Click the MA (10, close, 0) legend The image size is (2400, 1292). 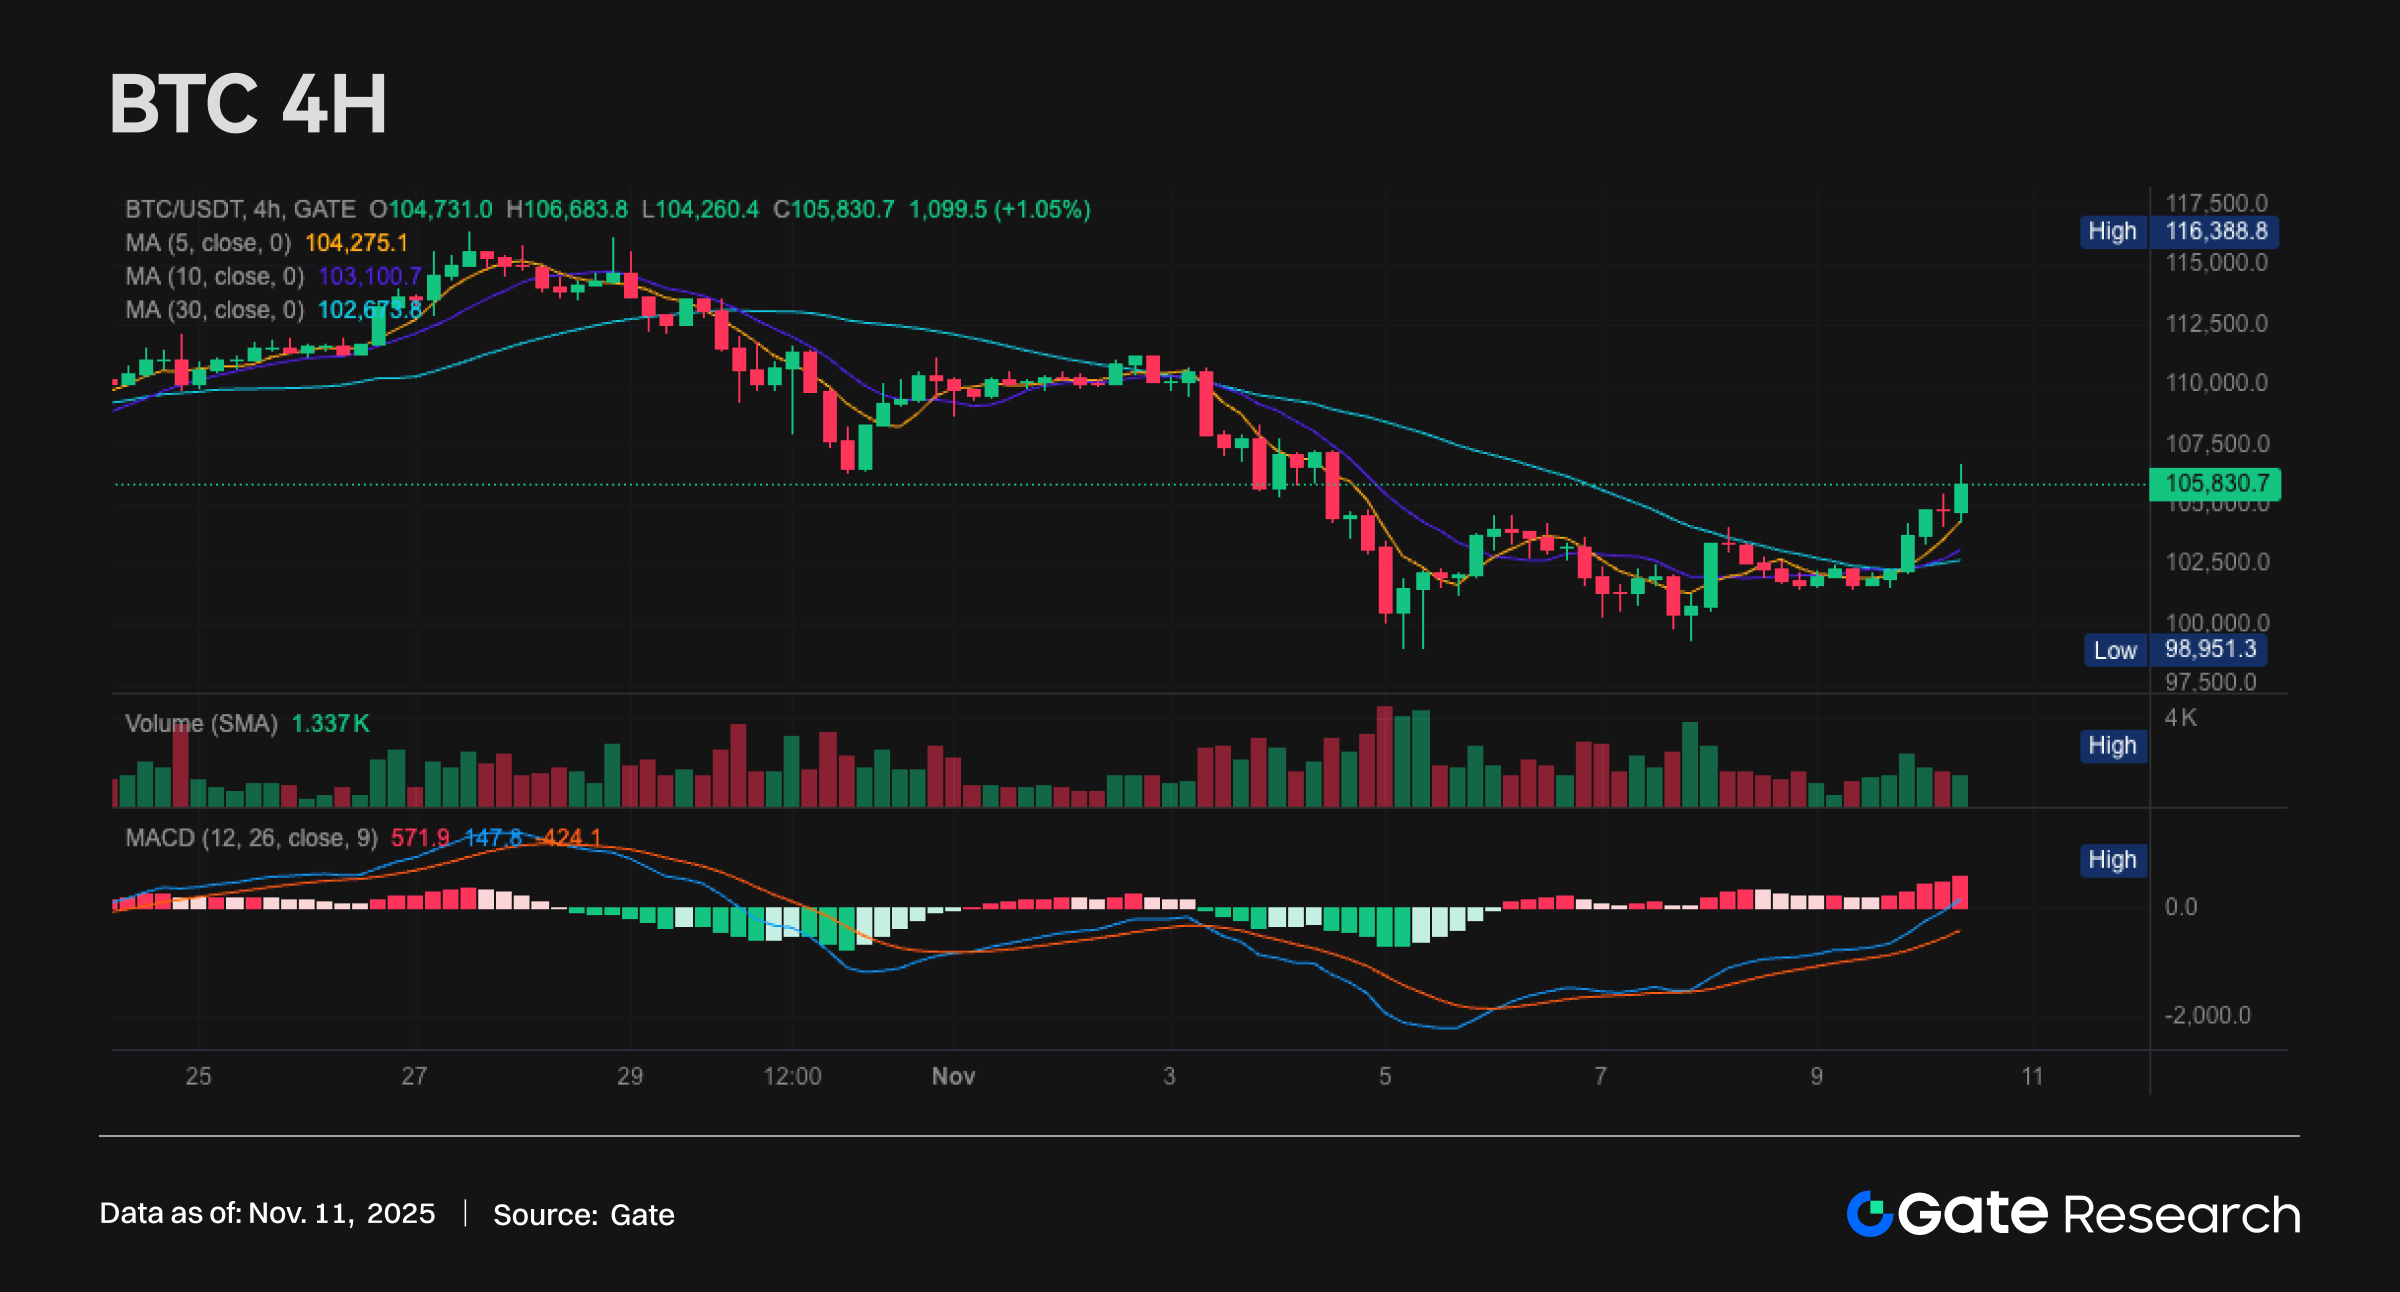tap(214, 277)
